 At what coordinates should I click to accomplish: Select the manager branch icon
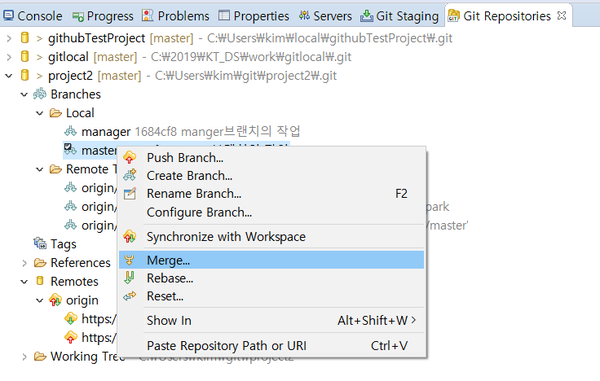(70, 132)
